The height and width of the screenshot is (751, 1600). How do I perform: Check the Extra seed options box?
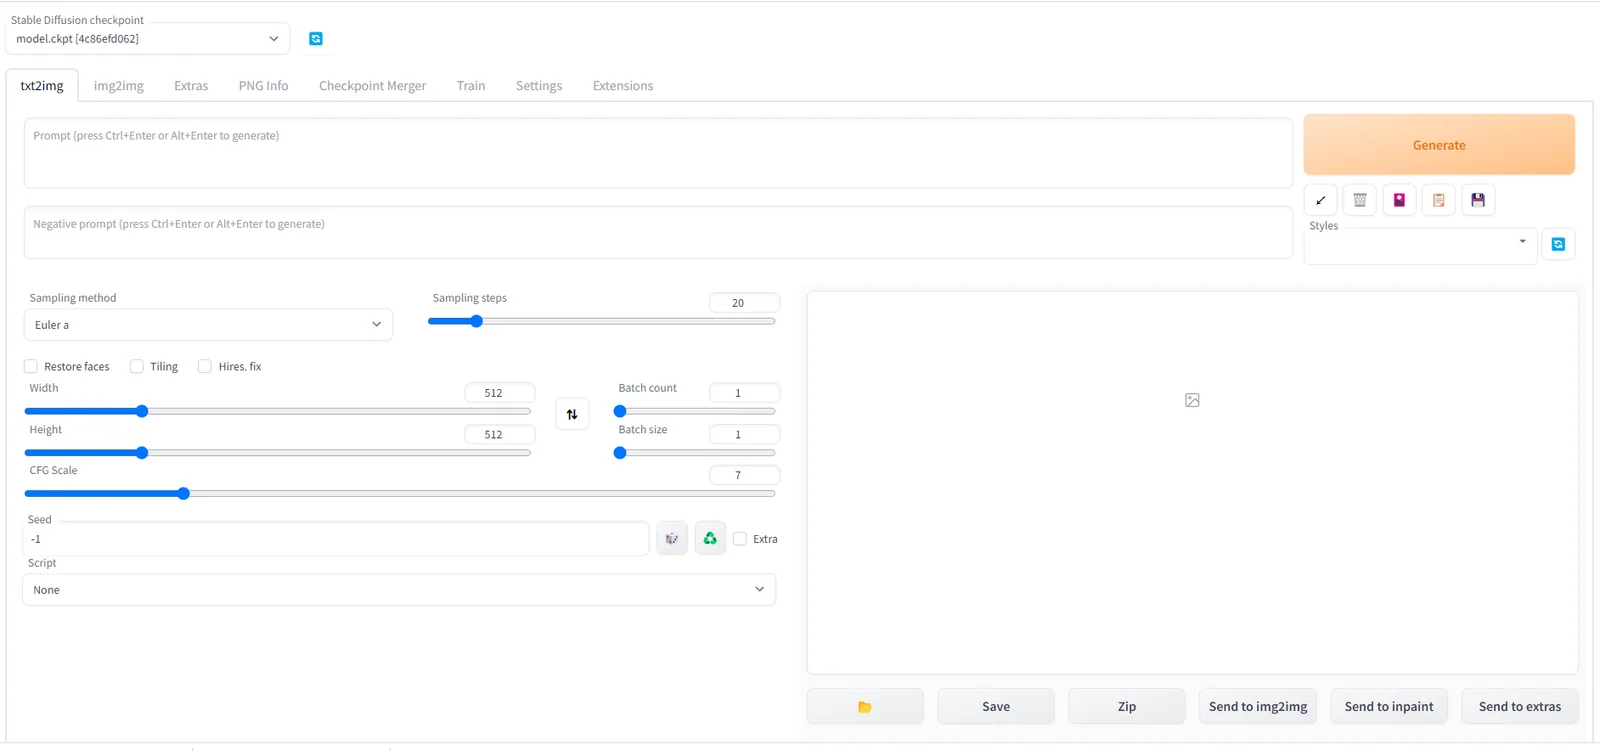[x=740, y=539]
